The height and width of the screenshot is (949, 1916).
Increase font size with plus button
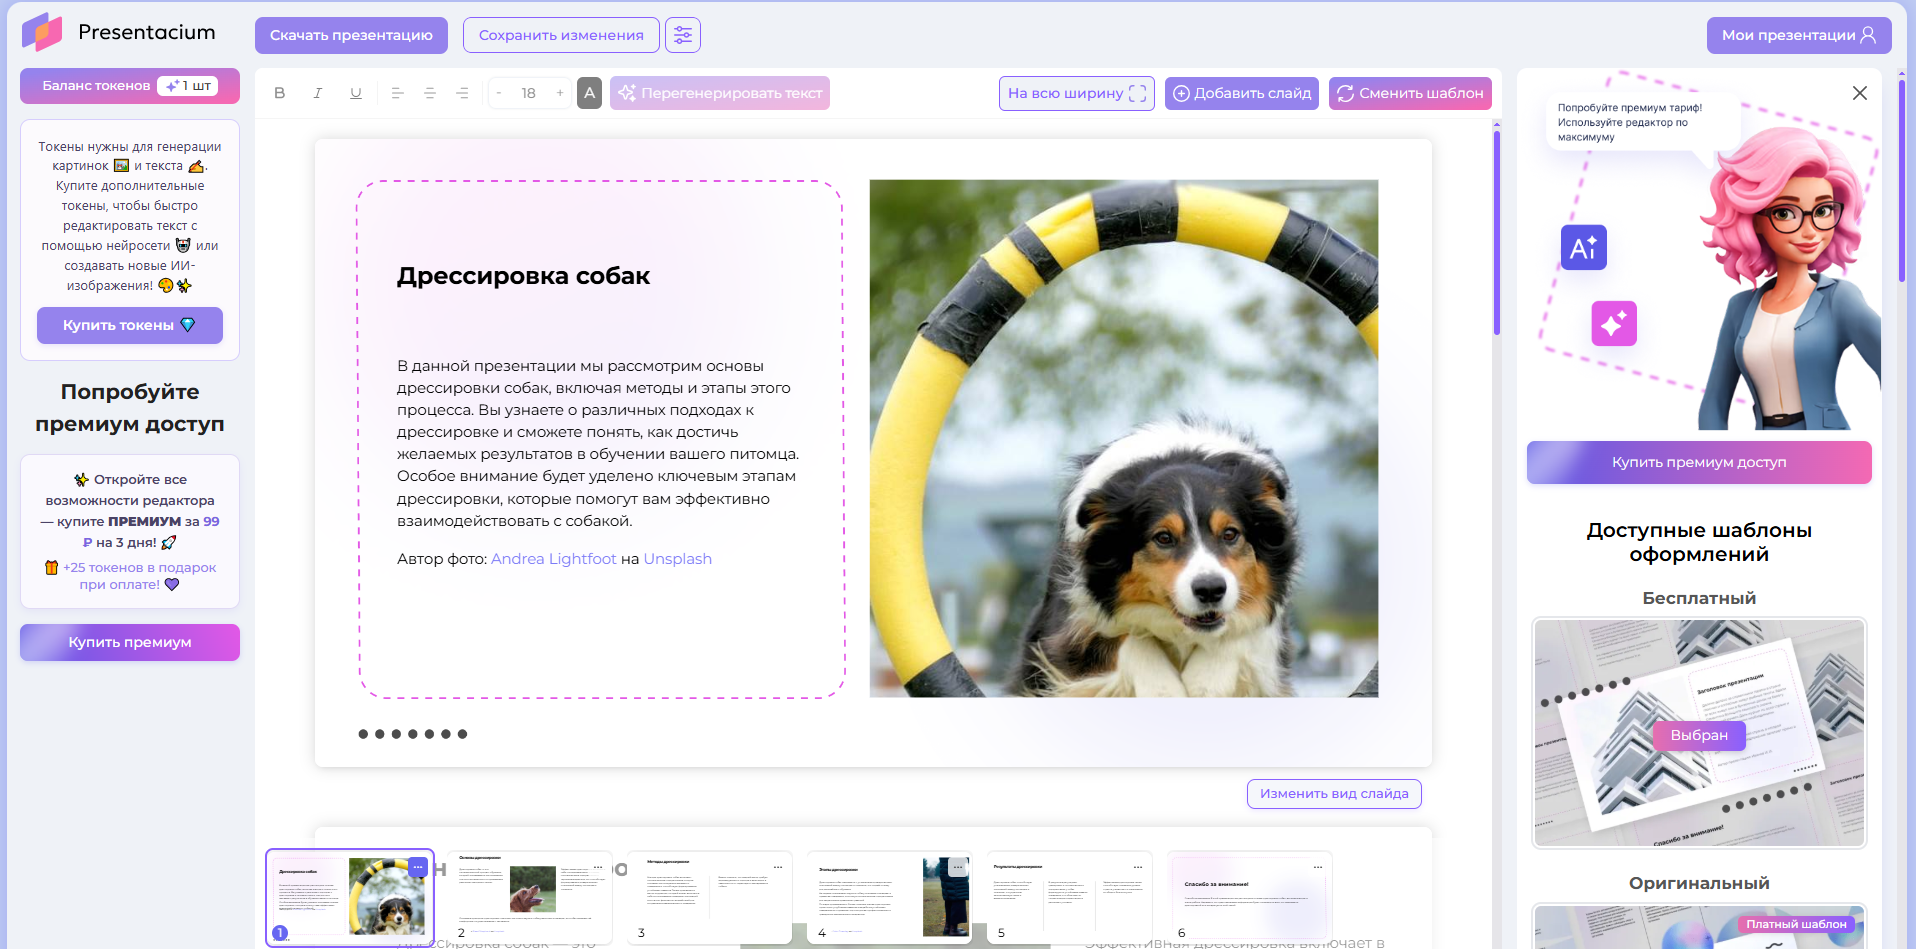(x=560, y=93)
